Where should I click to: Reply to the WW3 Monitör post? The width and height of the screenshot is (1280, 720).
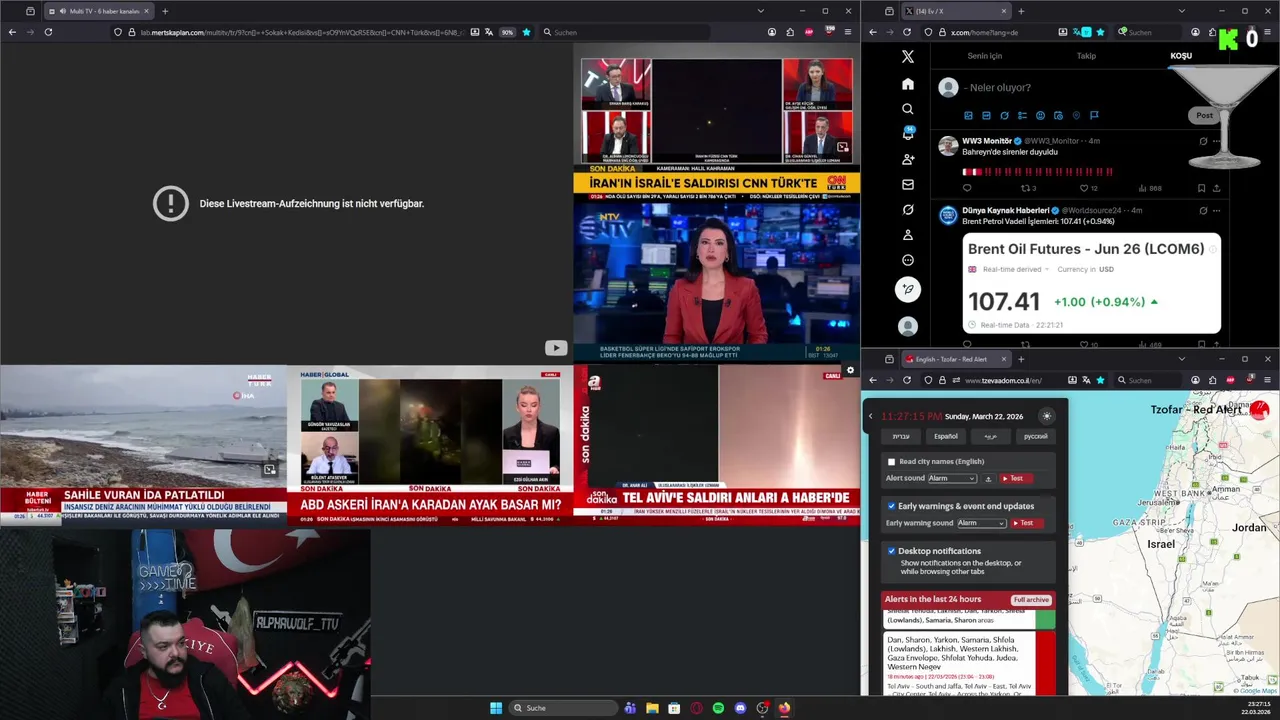967,188
